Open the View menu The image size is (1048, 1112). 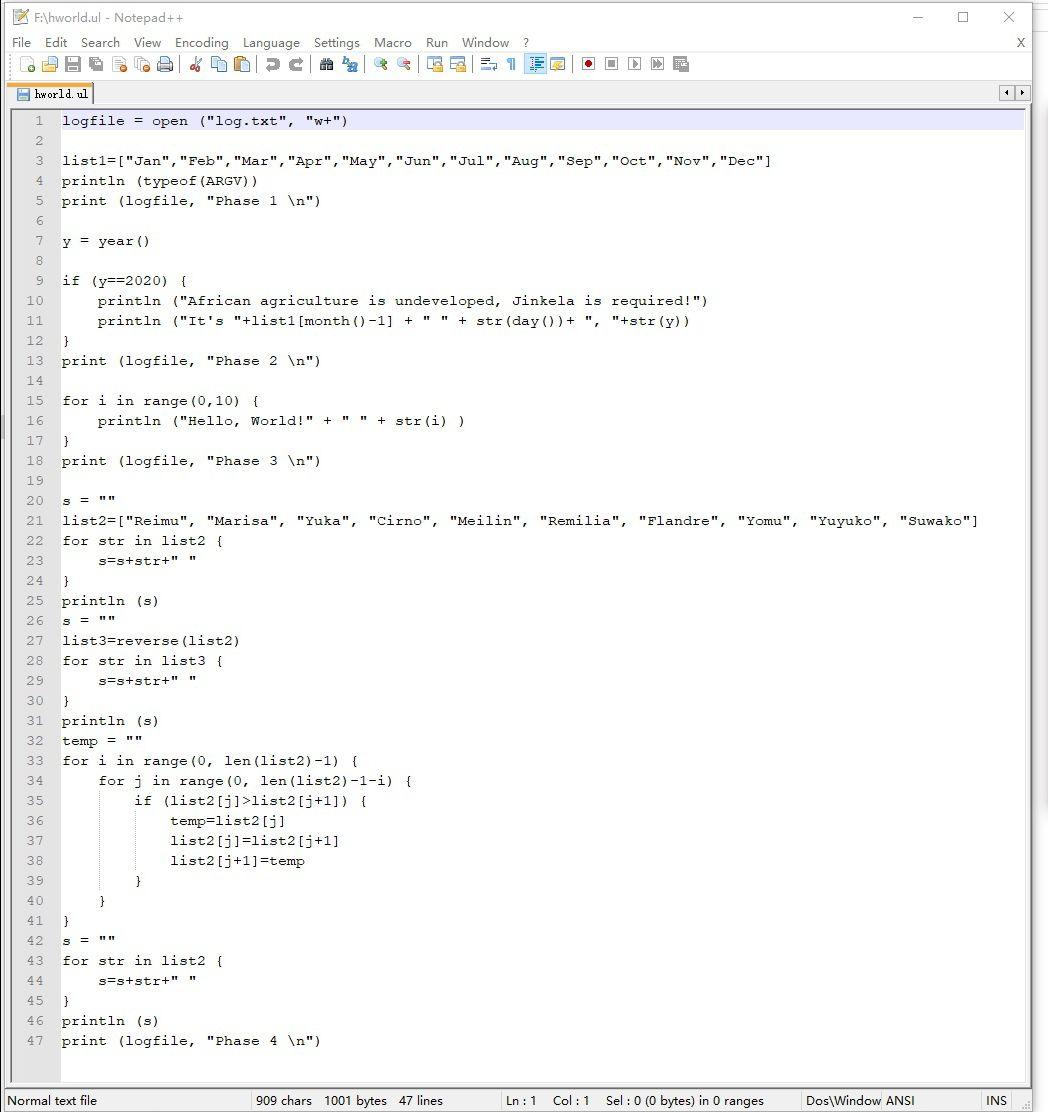pyautogui.click(x=147, y=43)
